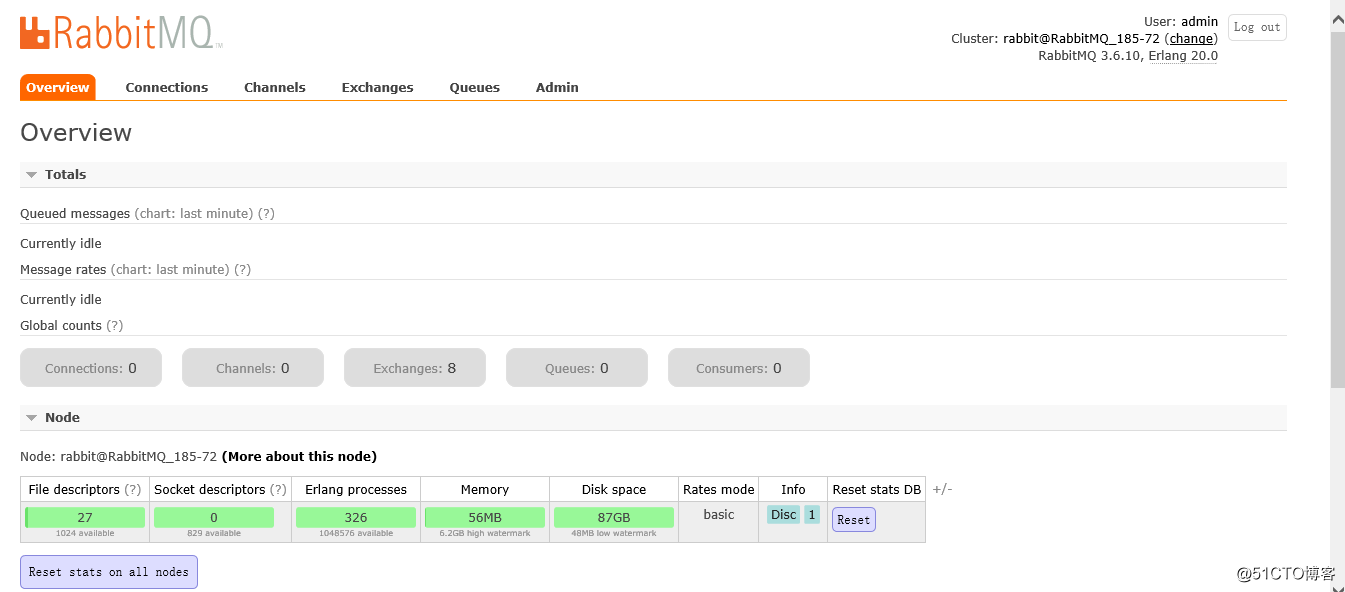Click the Disc info tag

pyautogui.click(x=784, y=515)
